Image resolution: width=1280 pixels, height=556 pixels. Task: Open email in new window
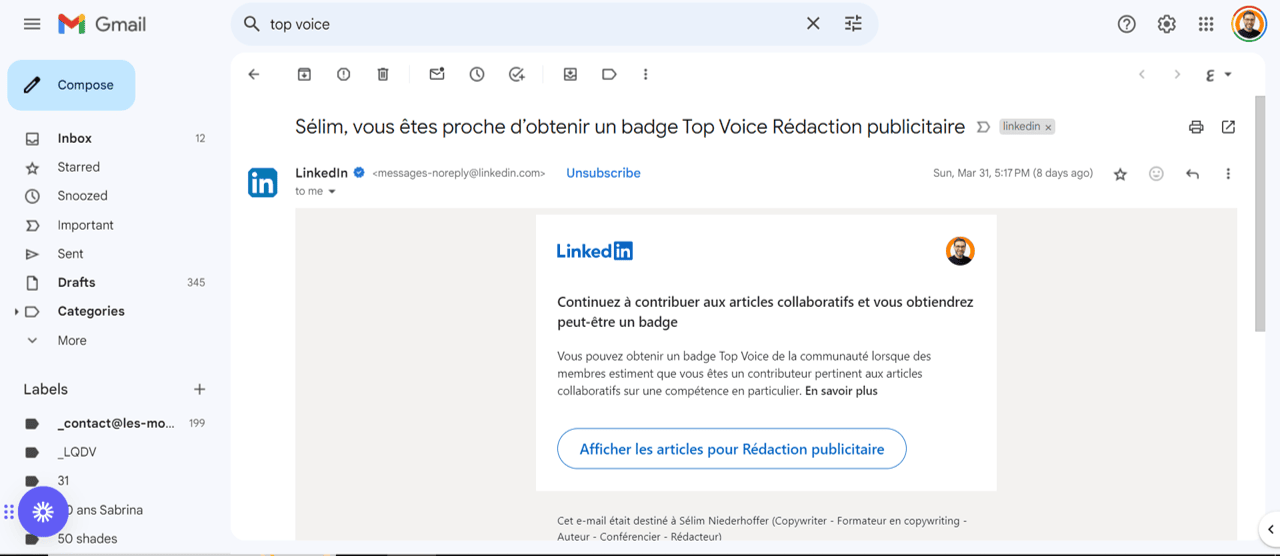[x=1228, y=127]
